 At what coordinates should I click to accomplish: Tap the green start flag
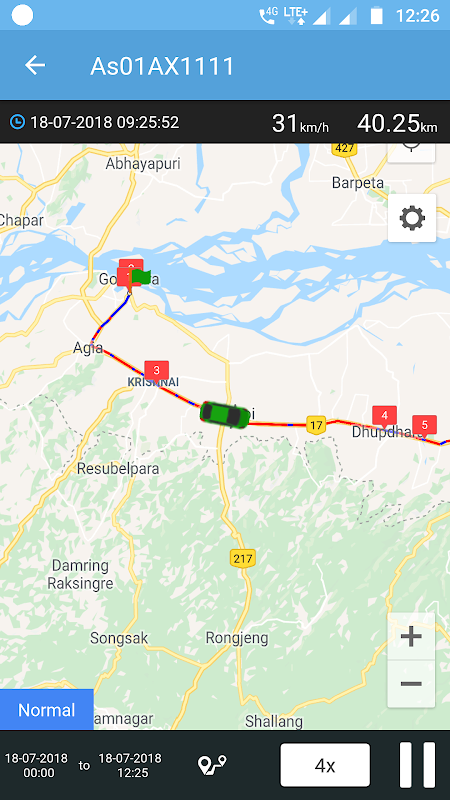pyautogui.click(x=139, y=278)
